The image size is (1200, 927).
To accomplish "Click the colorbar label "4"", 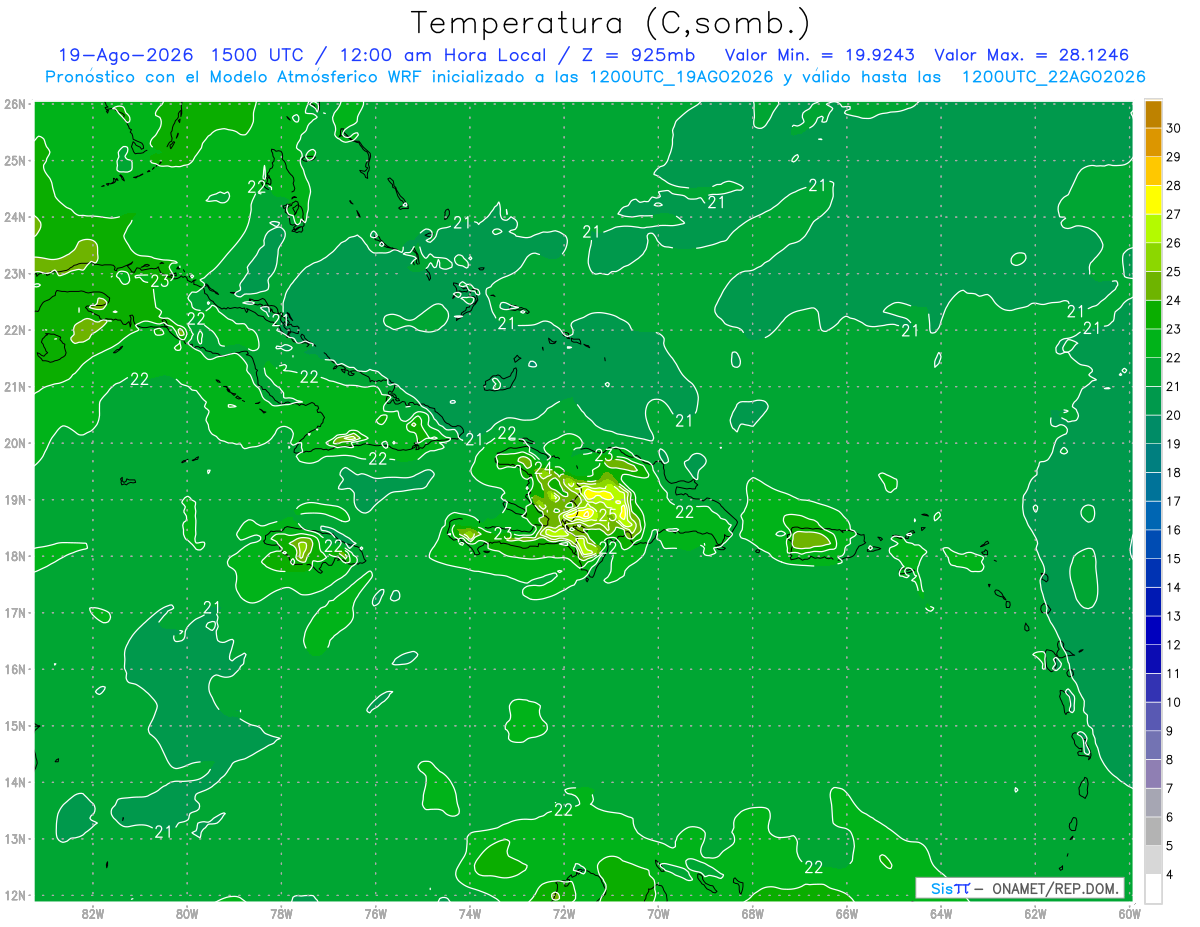I will [x=1170, y=875].
